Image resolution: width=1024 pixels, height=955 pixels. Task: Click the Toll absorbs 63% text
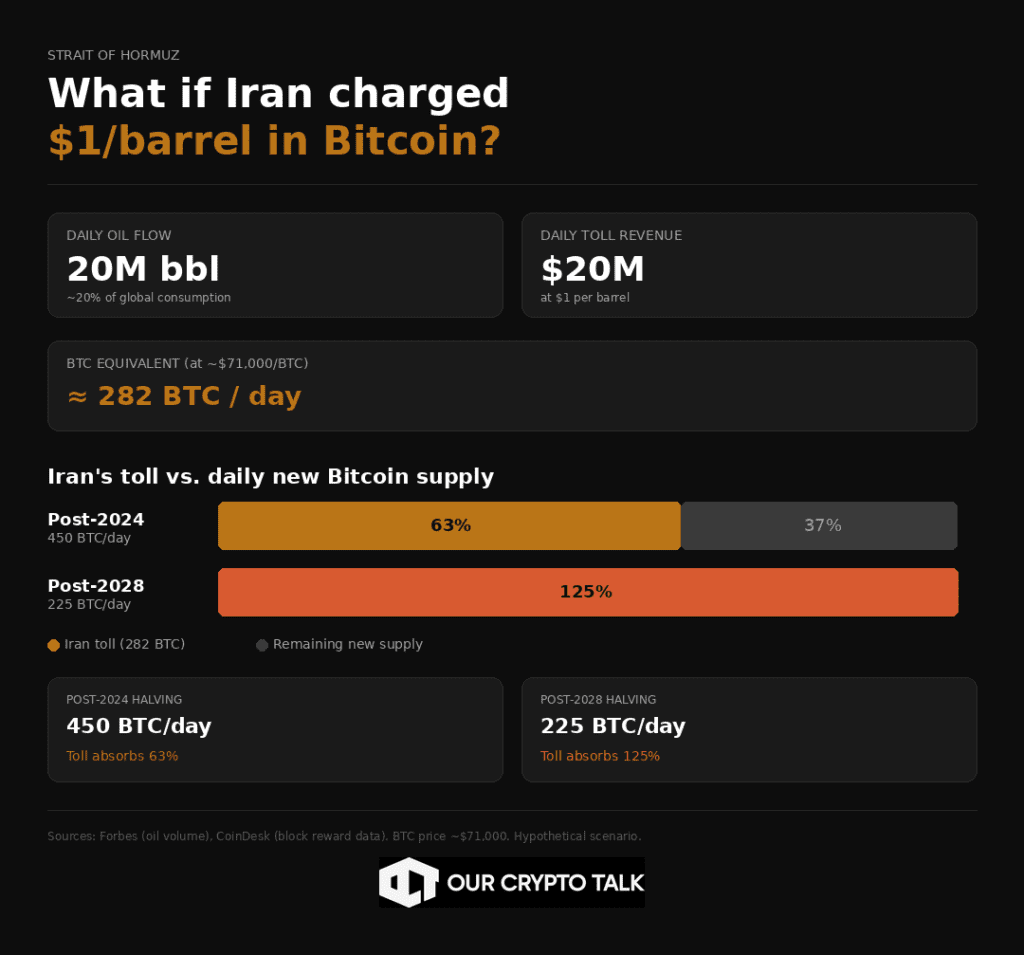pos(122,756)
